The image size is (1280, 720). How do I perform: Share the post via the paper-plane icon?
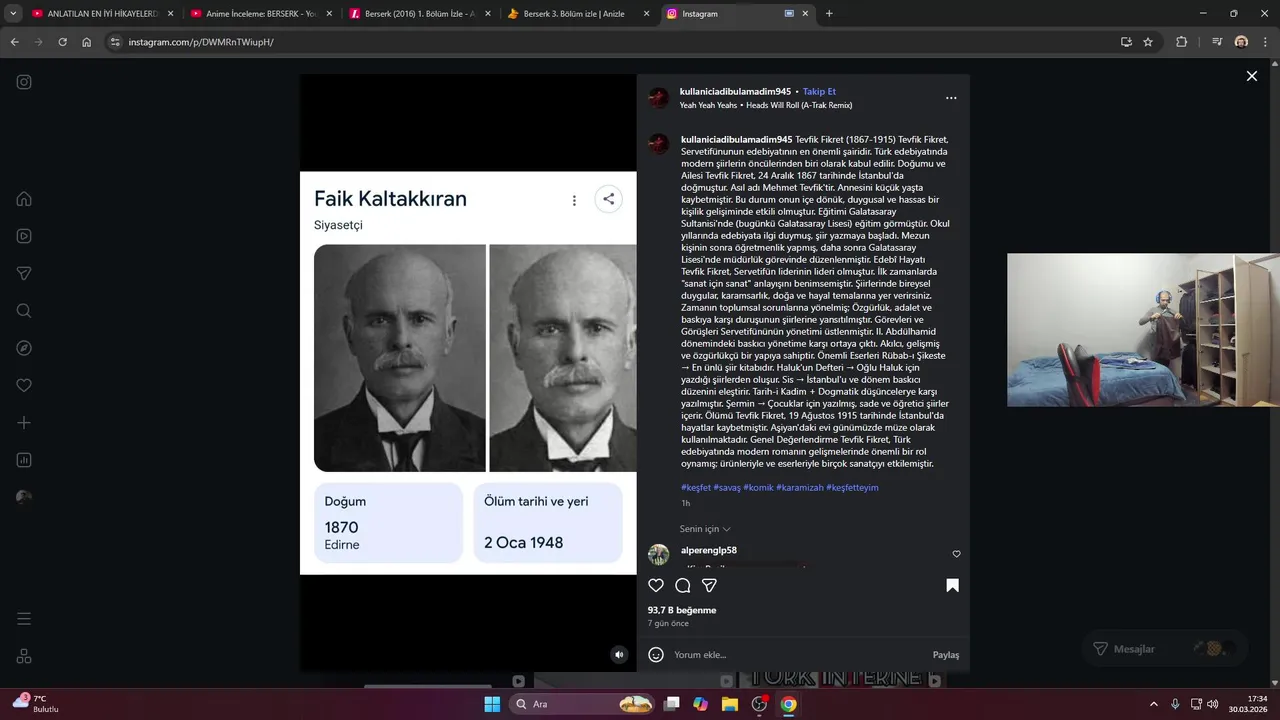click(x=709, y=585)
